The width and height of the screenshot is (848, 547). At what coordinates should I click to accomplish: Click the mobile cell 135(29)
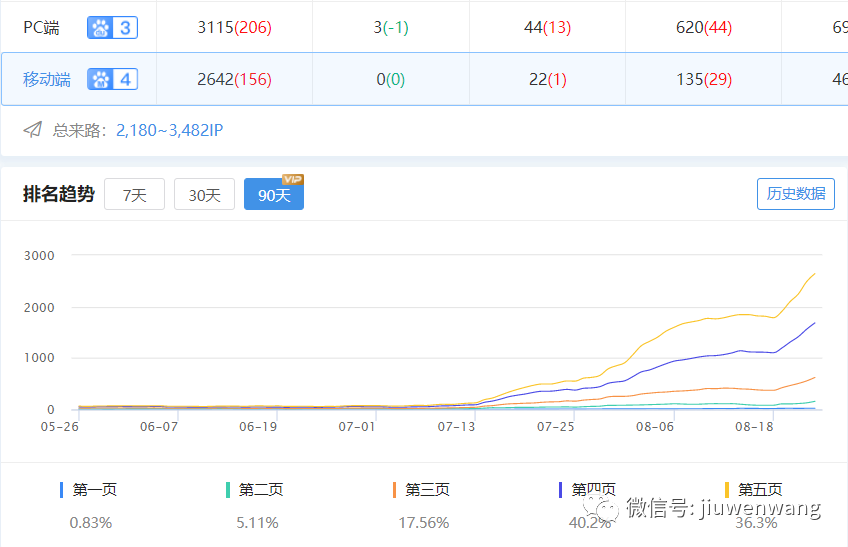[704, 80]
